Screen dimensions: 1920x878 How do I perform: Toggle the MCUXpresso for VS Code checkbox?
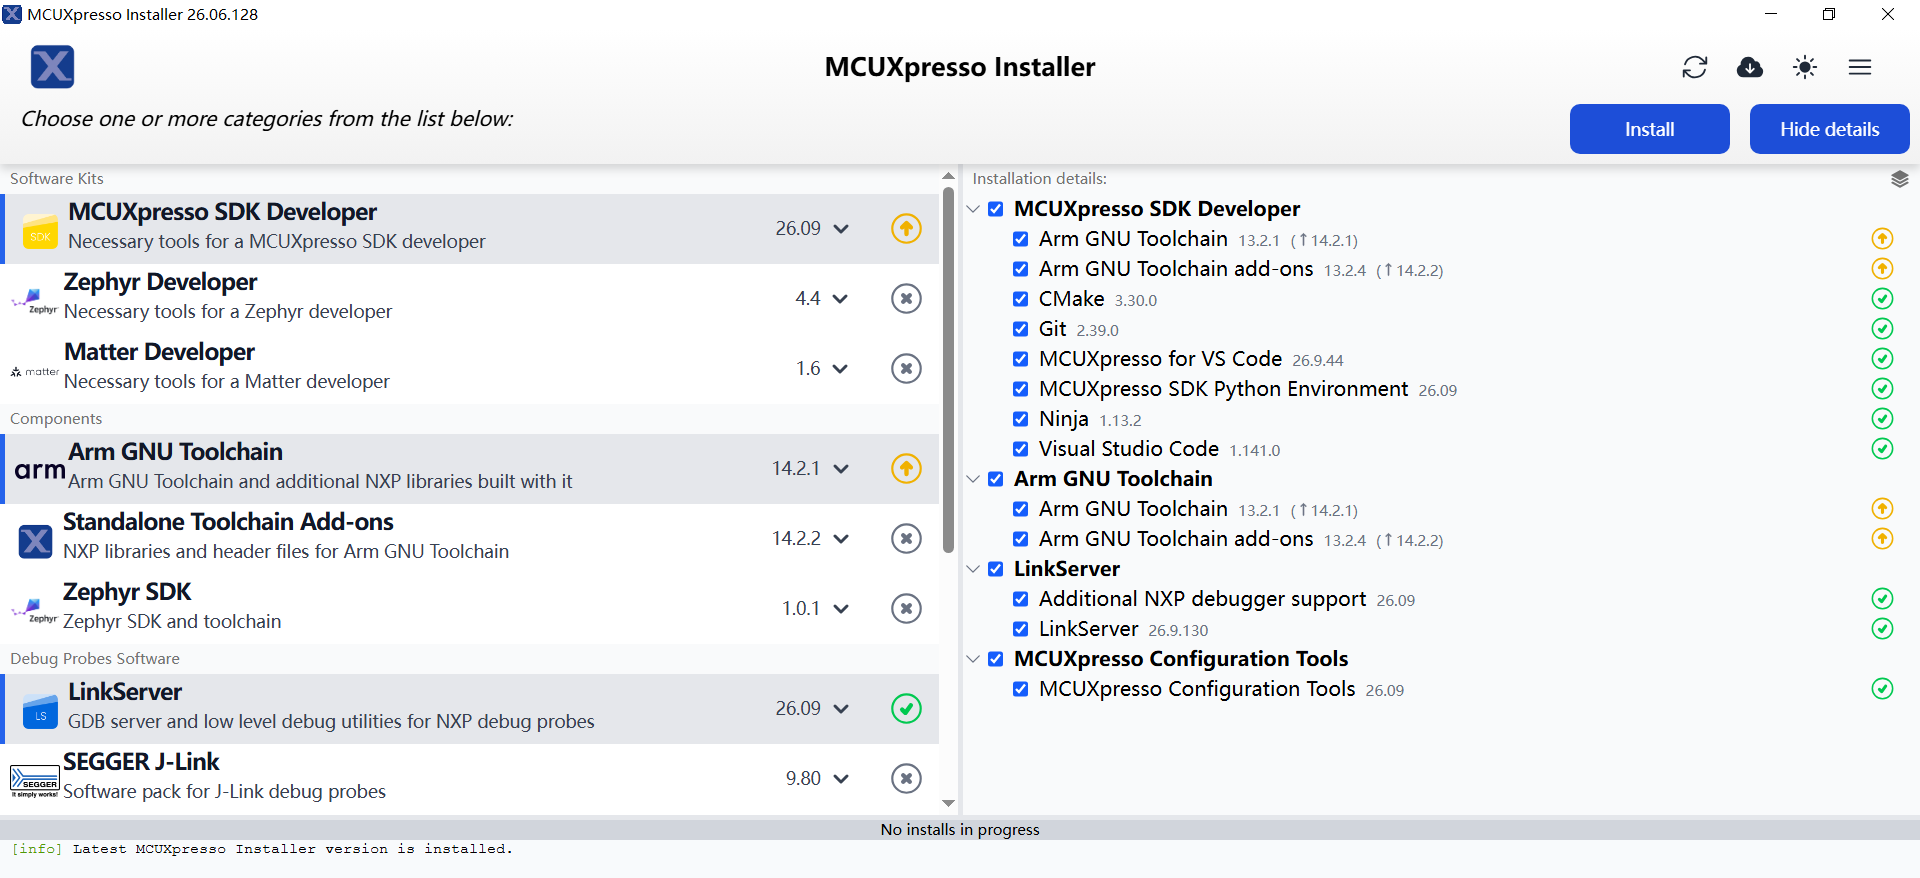click(1020, 359)
